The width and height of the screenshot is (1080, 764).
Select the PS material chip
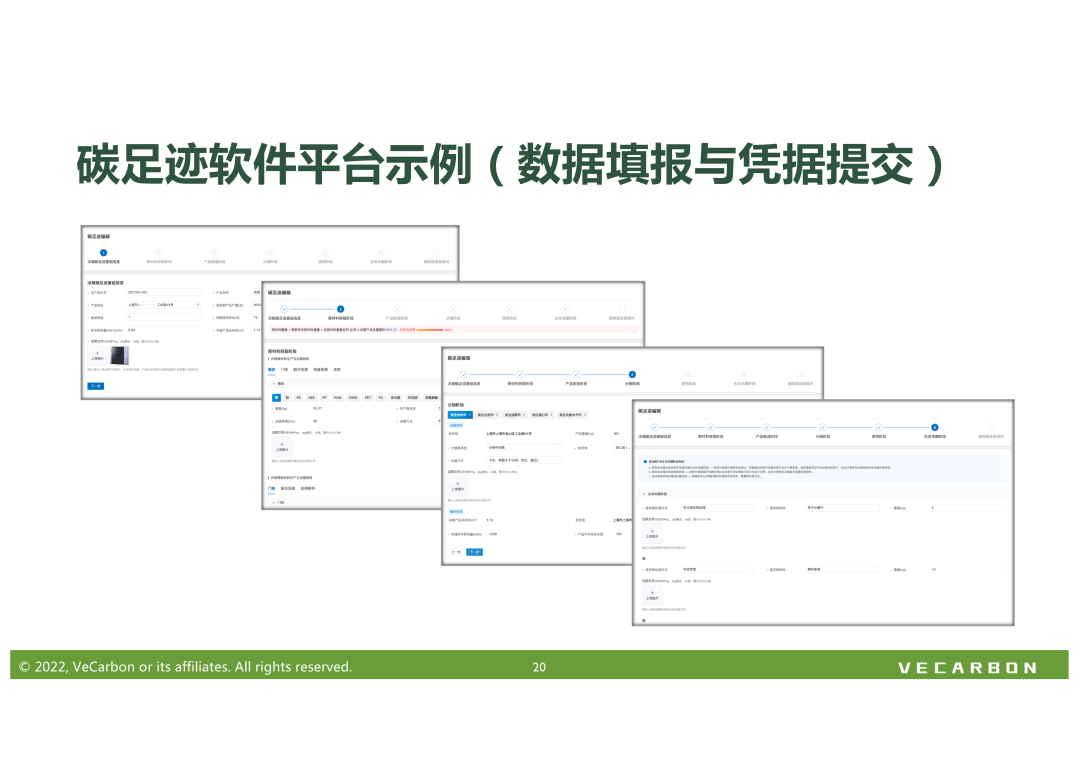click(298, 398)
